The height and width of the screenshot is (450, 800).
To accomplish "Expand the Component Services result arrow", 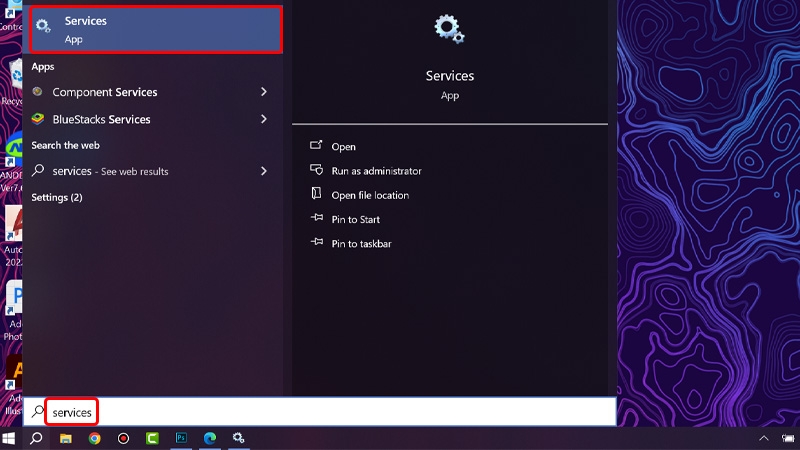I will (264, 92).
